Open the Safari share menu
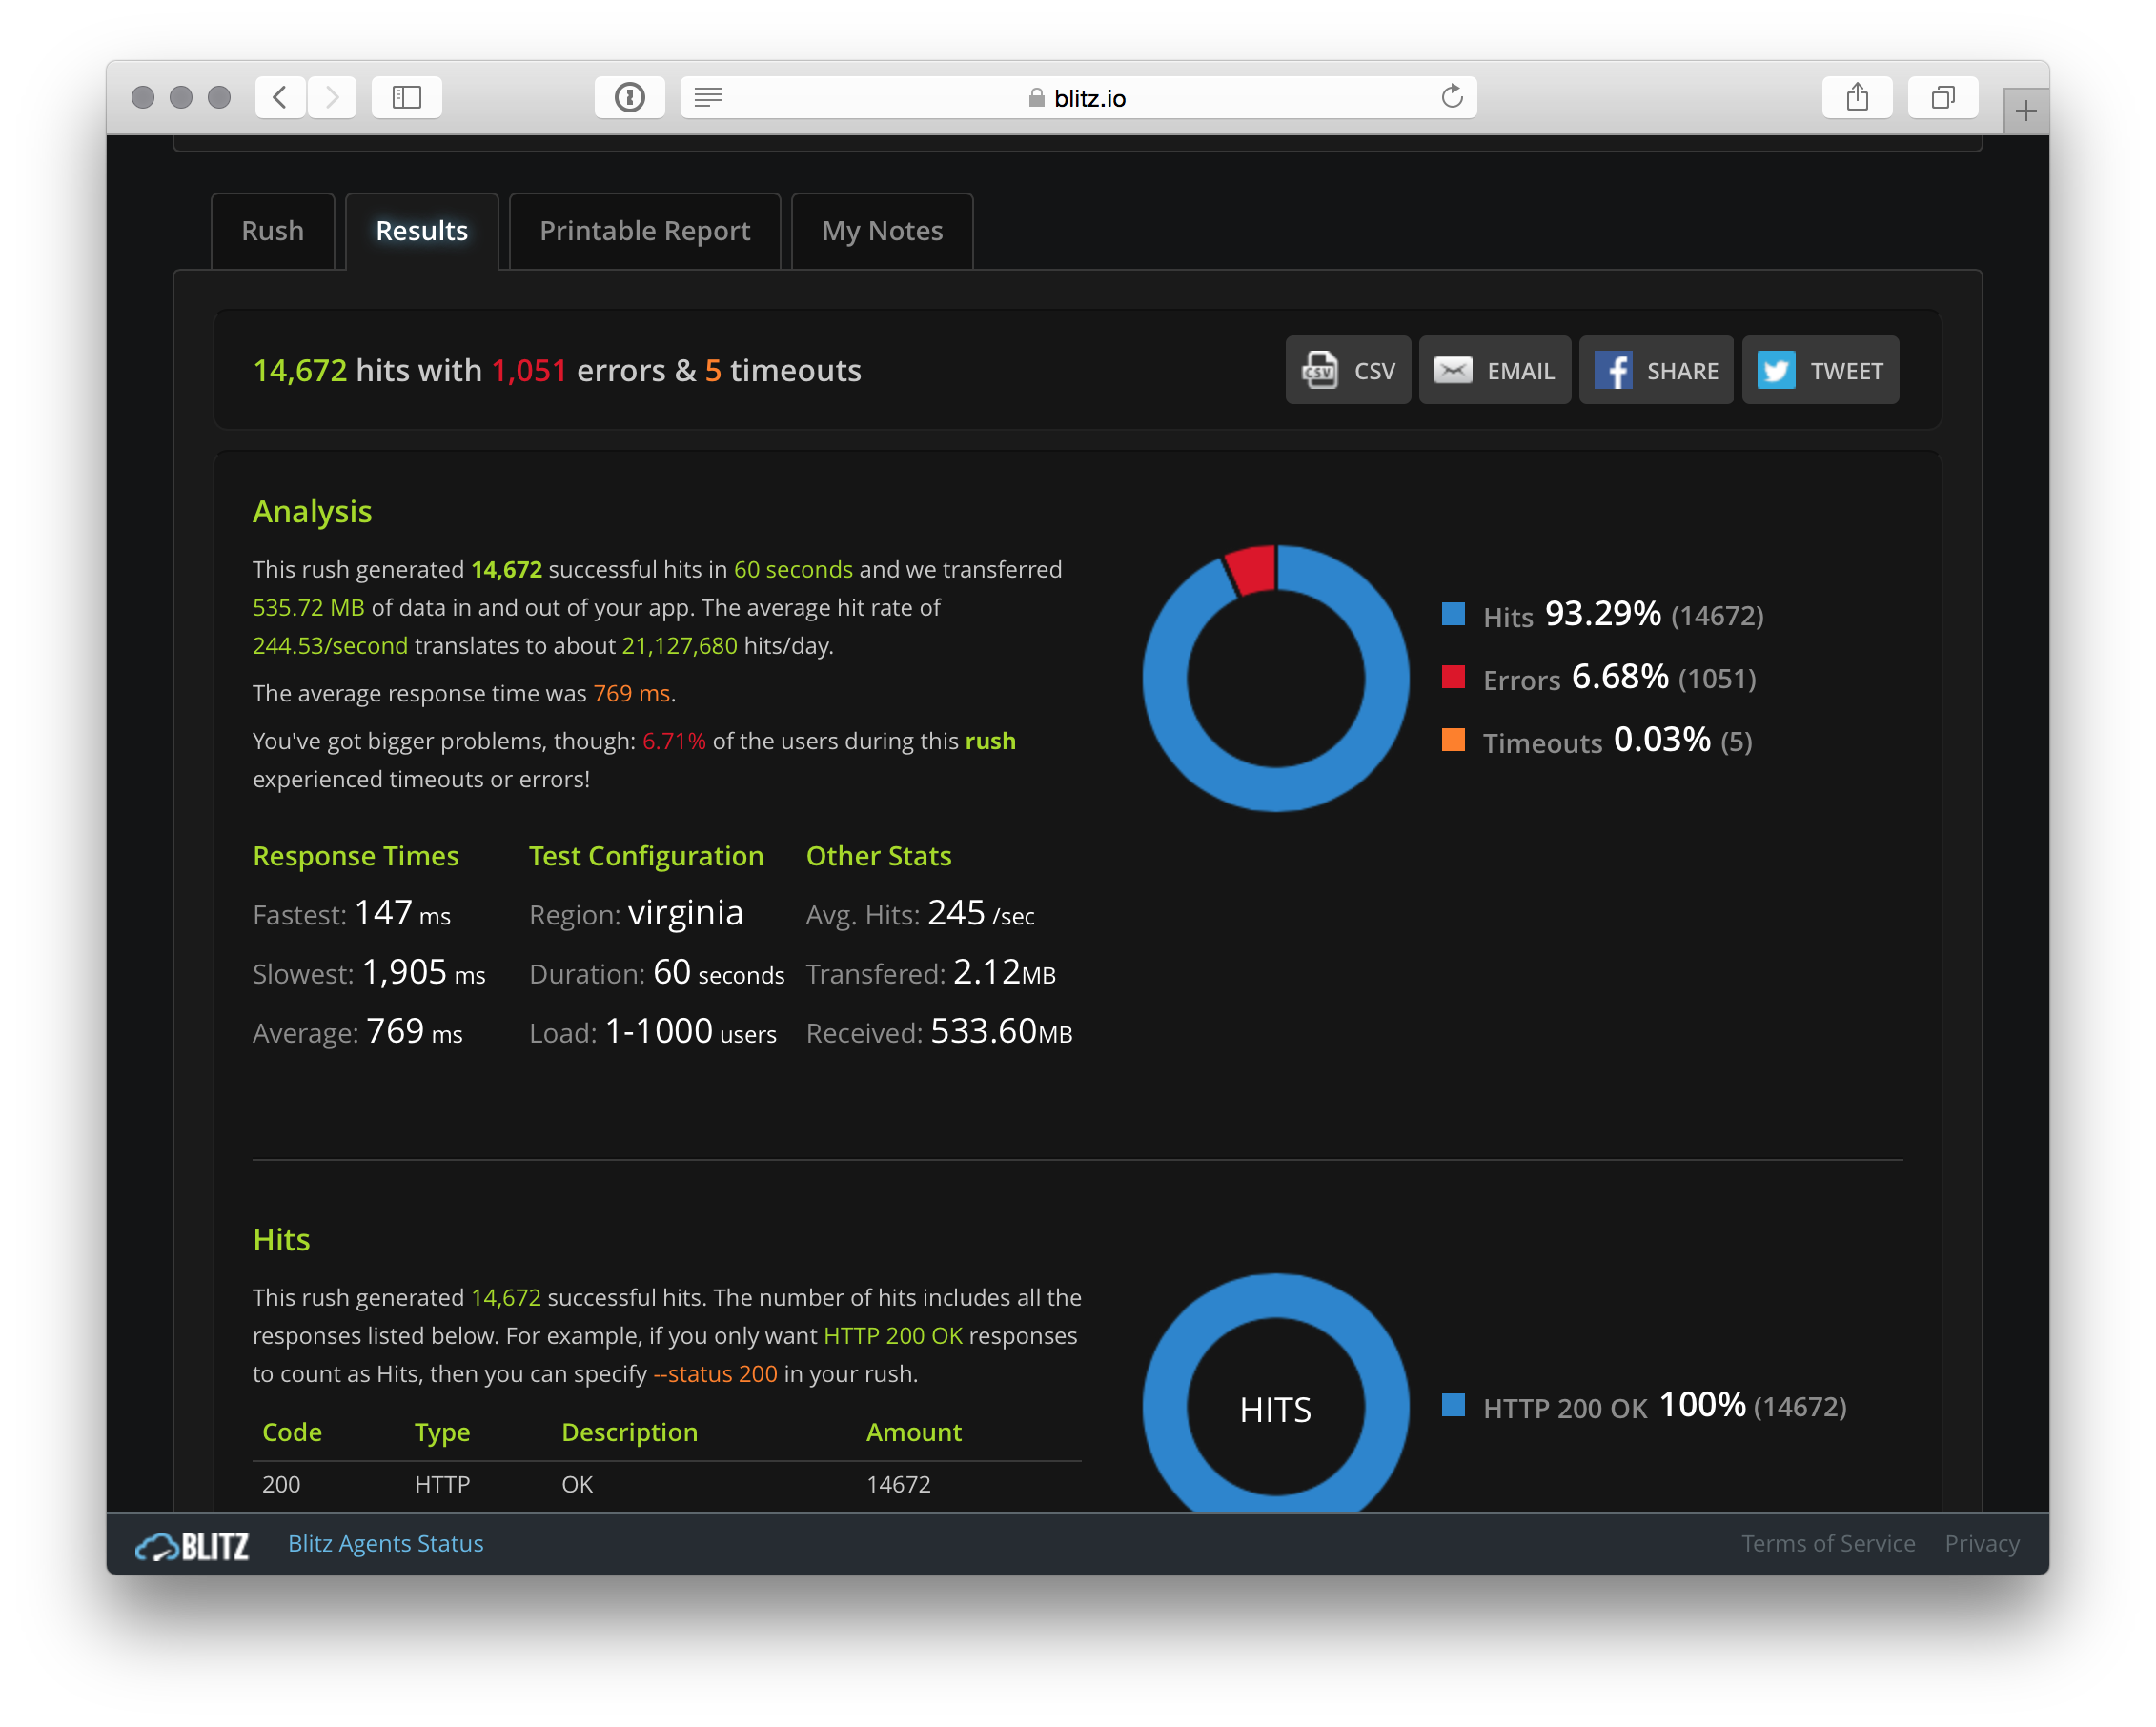 coord(1857,97)
